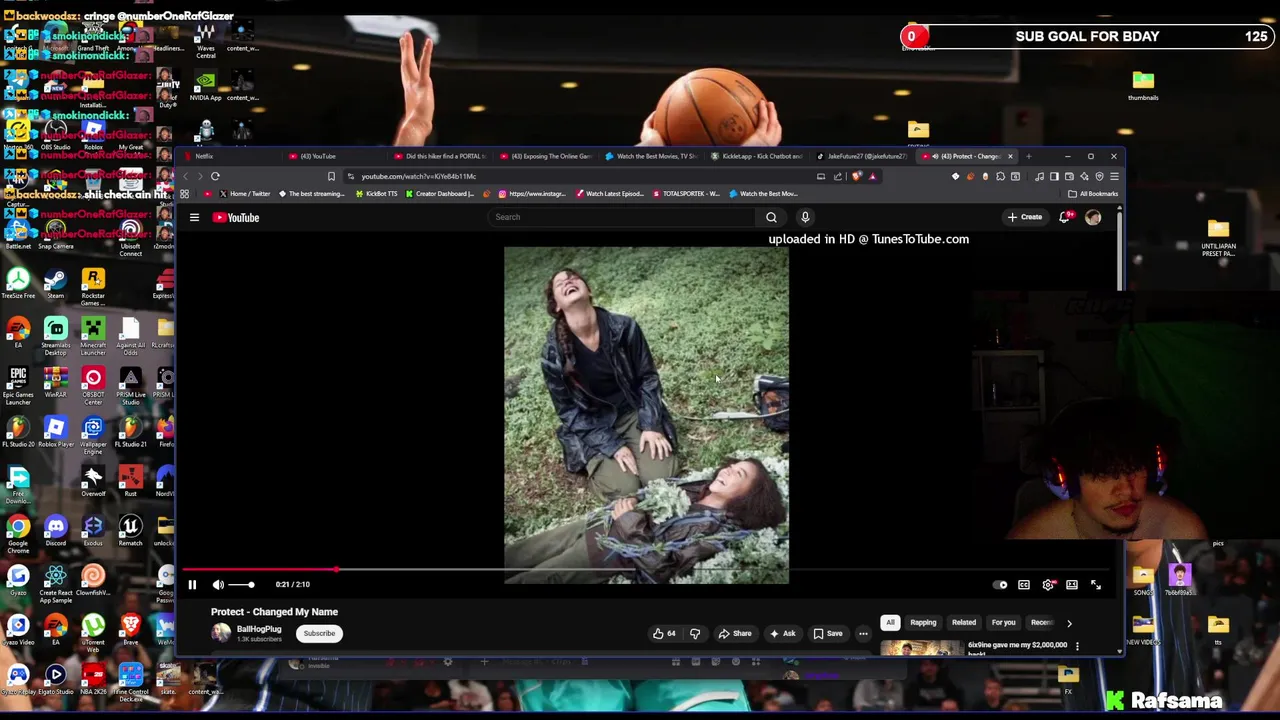Turn on closed captions in the player

[x=1024, y=585]
